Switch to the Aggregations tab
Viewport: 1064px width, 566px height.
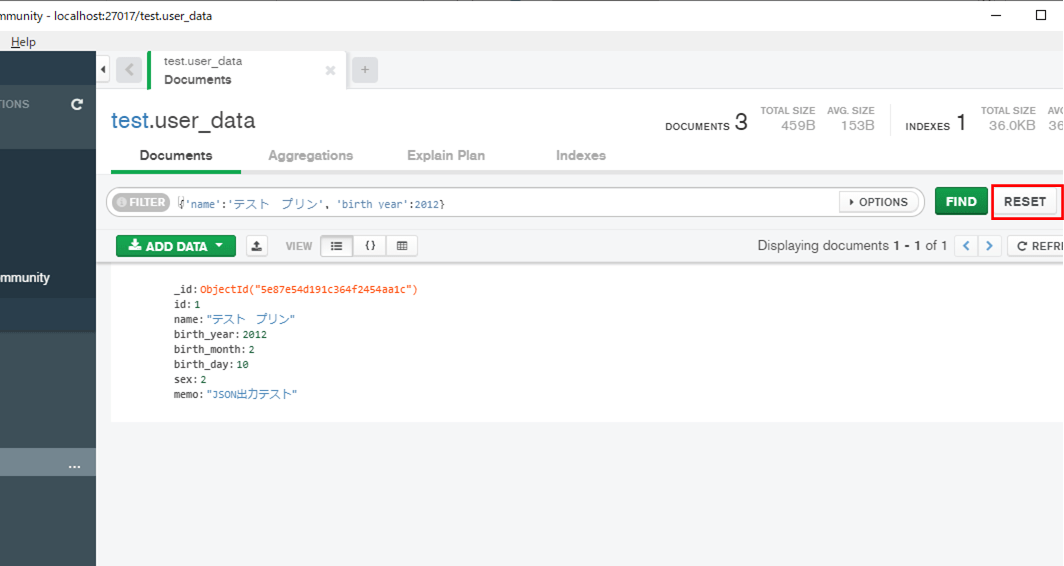[x=310, y=155]
